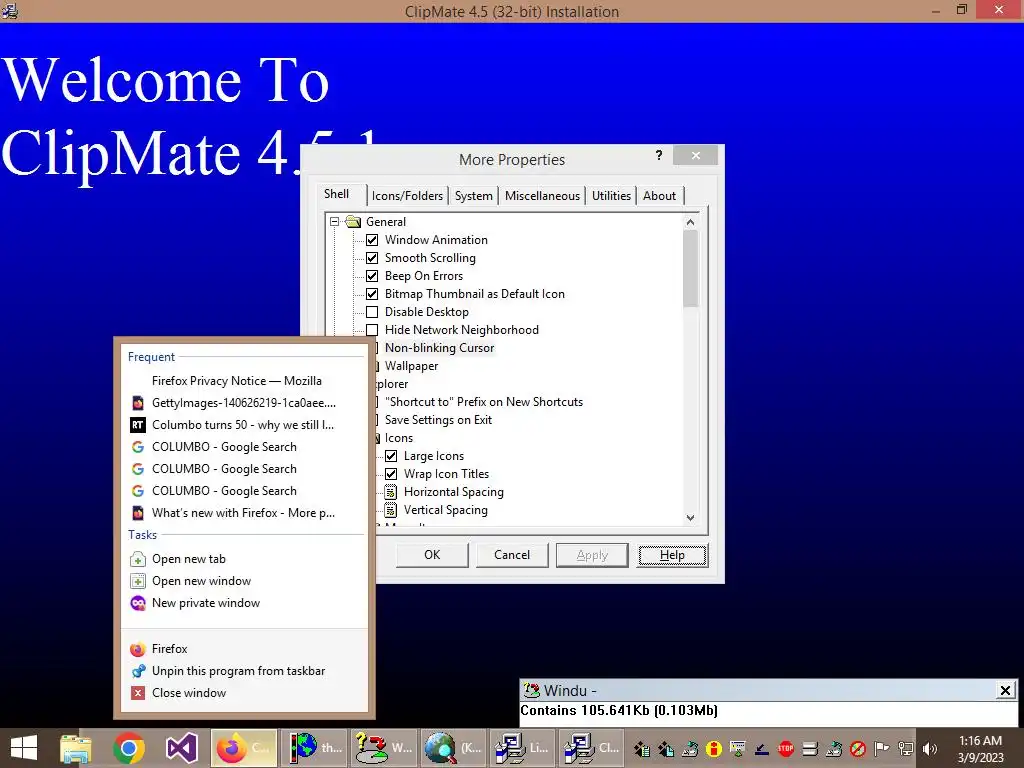Open Columbo turns 50 jump list entry
Viewport: 1024px width, 768px height.
click(245, 425)
